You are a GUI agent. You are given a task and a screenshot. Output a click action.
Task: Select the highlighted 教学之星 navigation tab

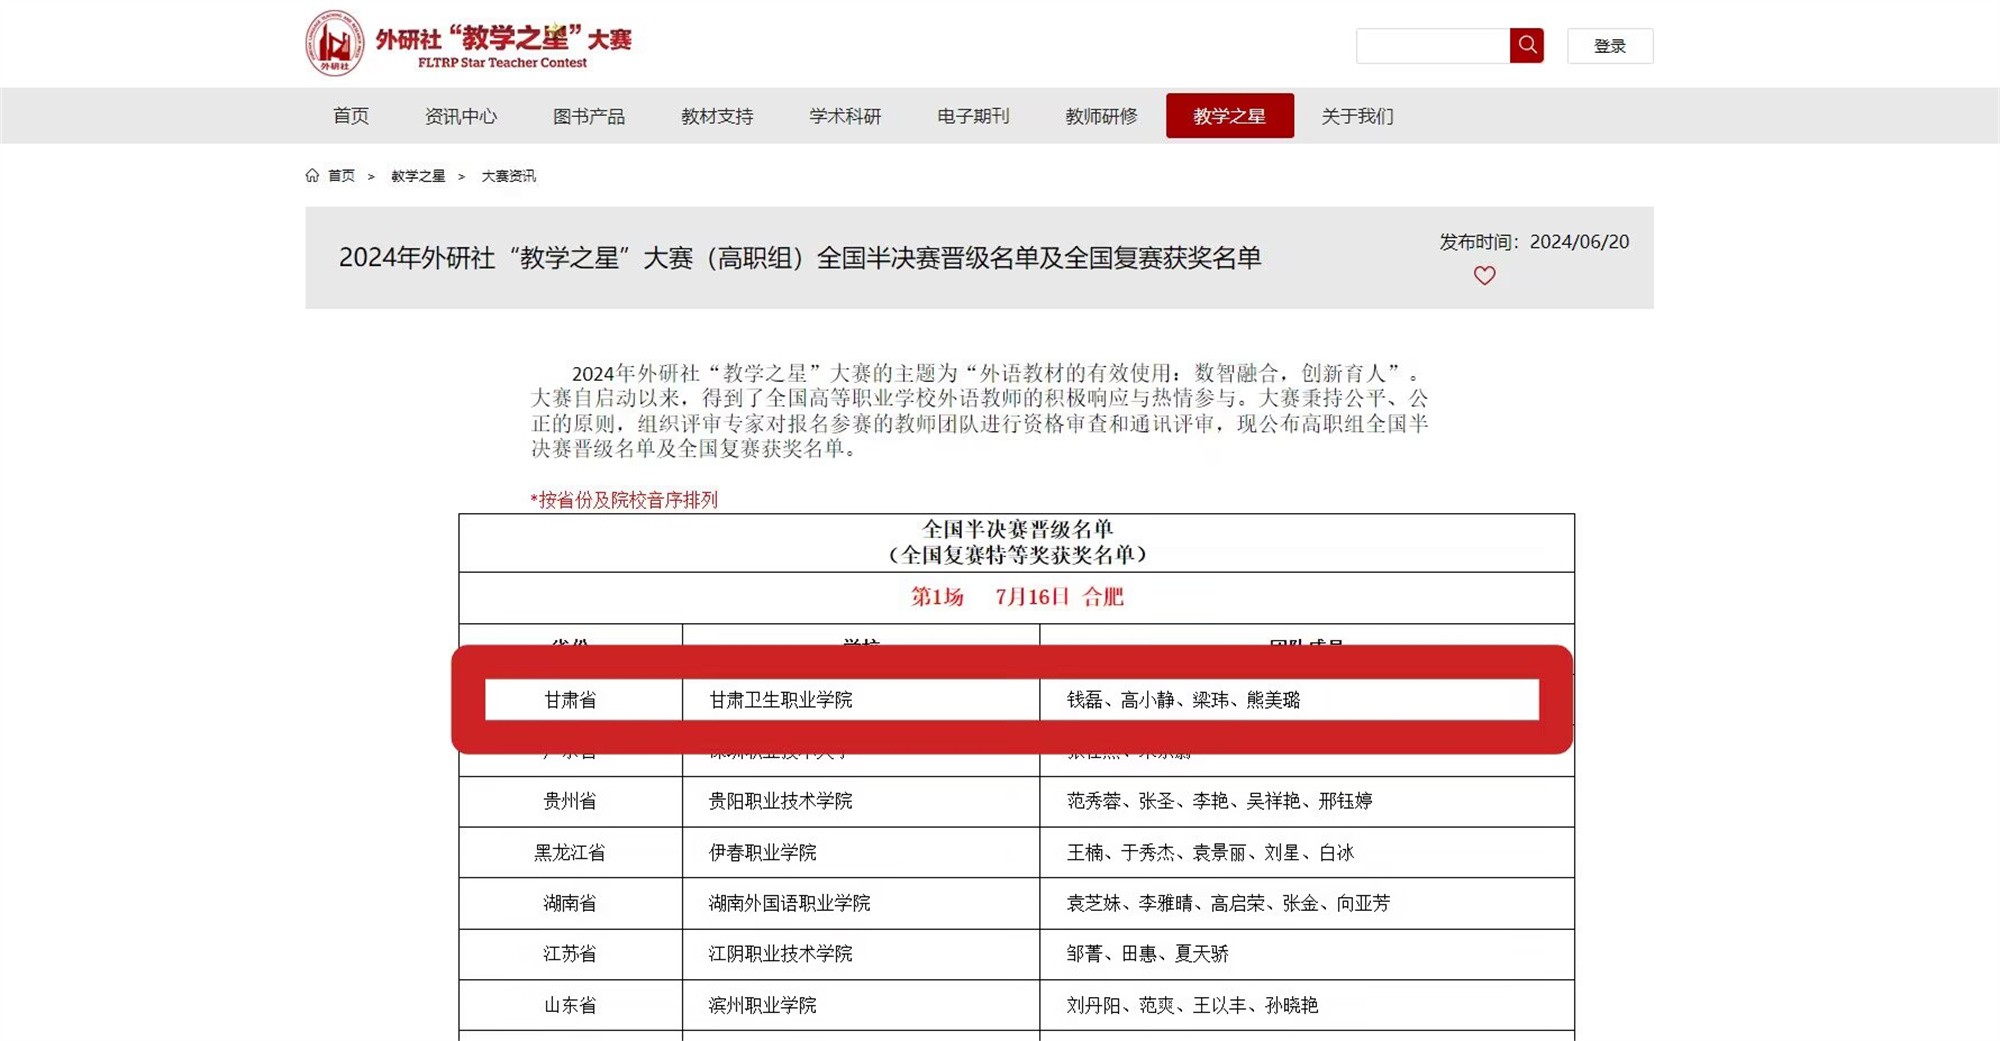1229,116
